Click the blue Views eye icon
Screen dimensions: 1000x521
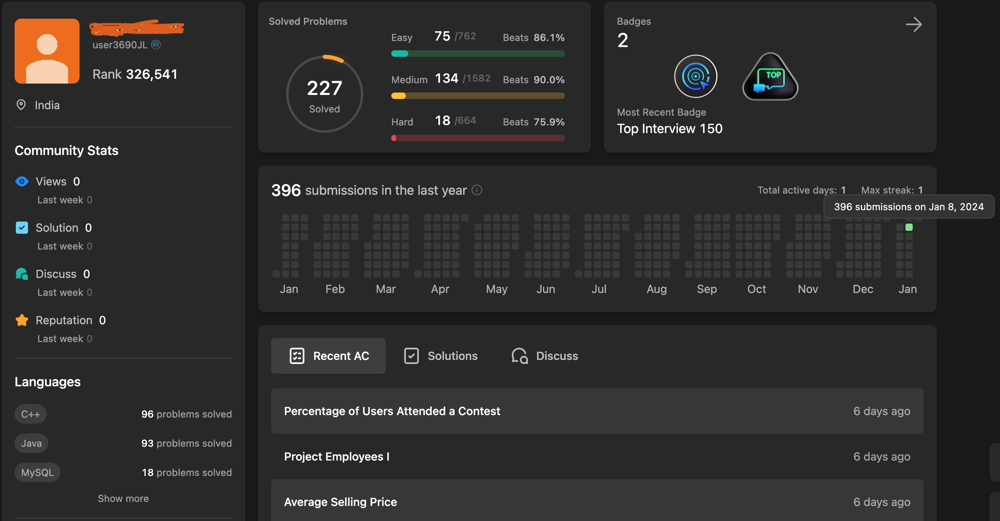pyautogui.click(x=22, y=182)
